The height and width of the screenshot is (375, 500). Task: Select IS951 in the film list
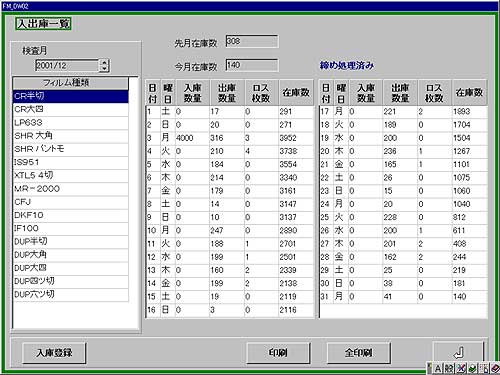[x=70, y=162]
